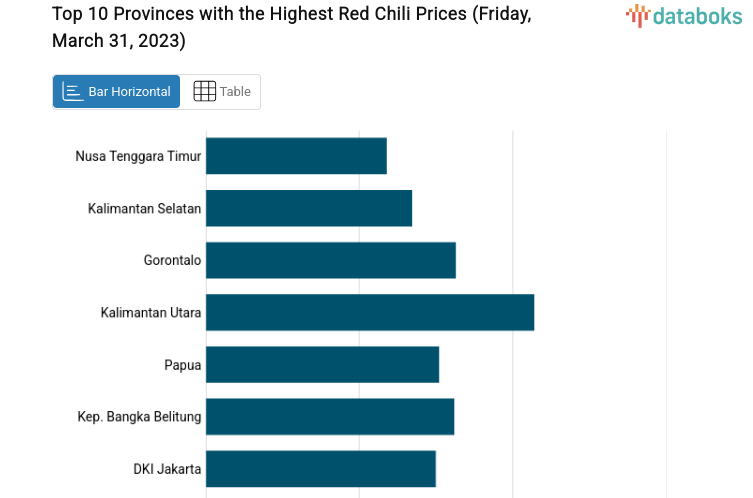The height and width of the screenshot is (498, 753).
Task: Select the Kep. Bangka Belitung bar
Action: [x=330, y=416]
